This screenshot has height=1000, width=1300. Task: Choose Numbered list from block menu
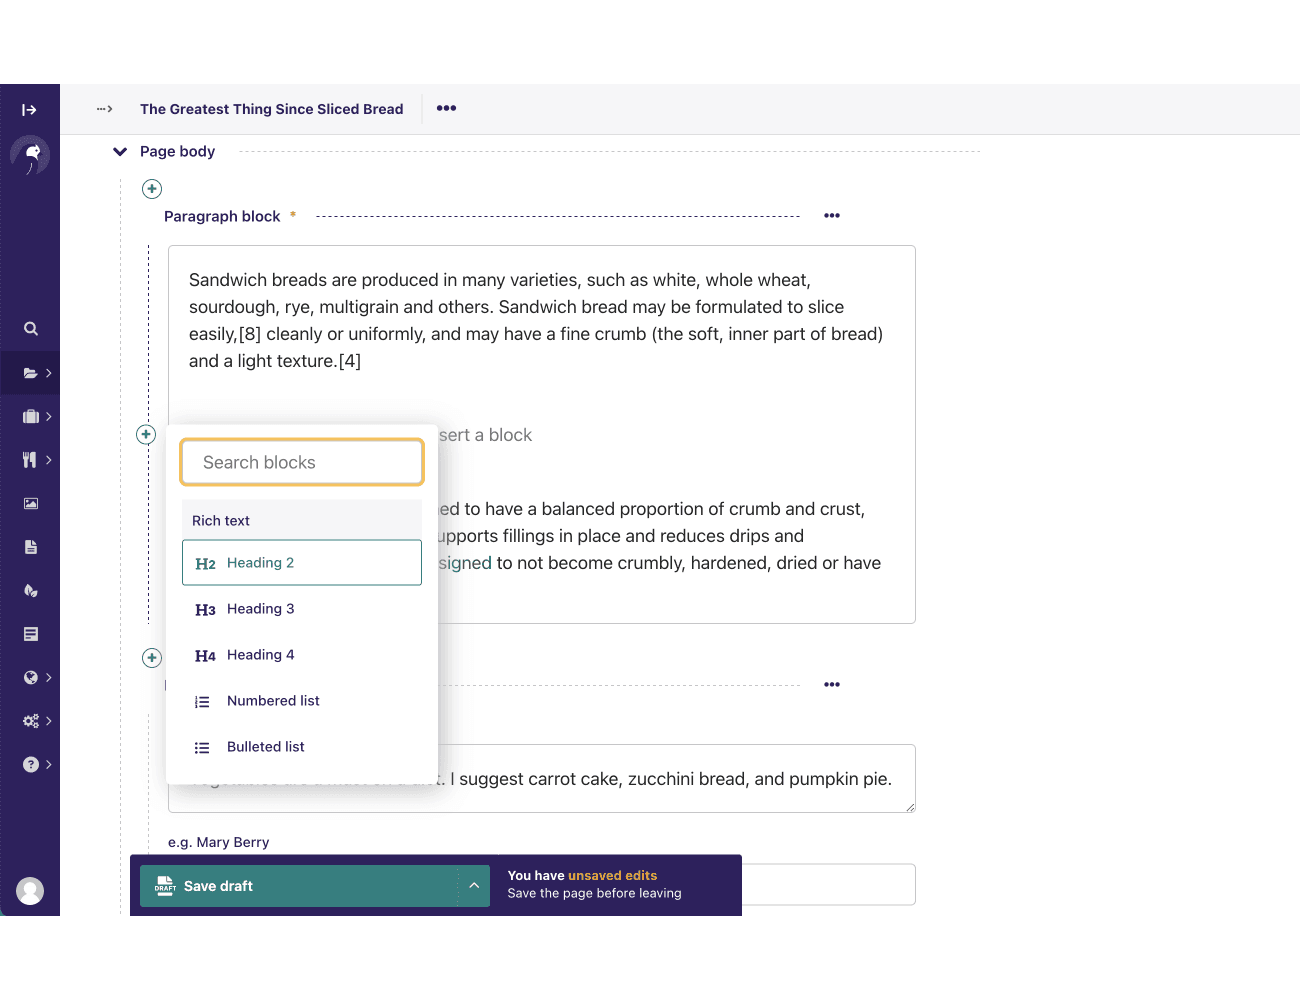click(273, 701)
